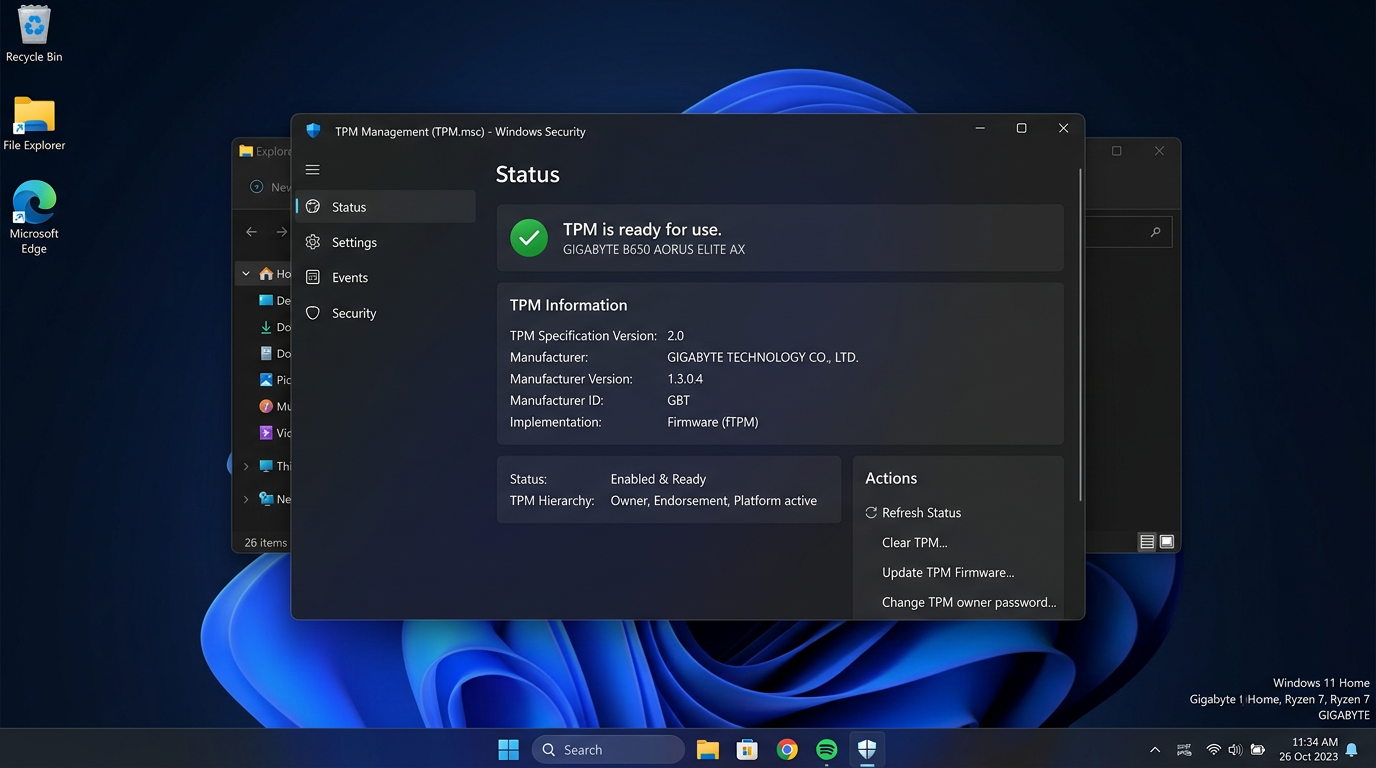
Task: Select Change TPM owner password
Action: [968, 602]
